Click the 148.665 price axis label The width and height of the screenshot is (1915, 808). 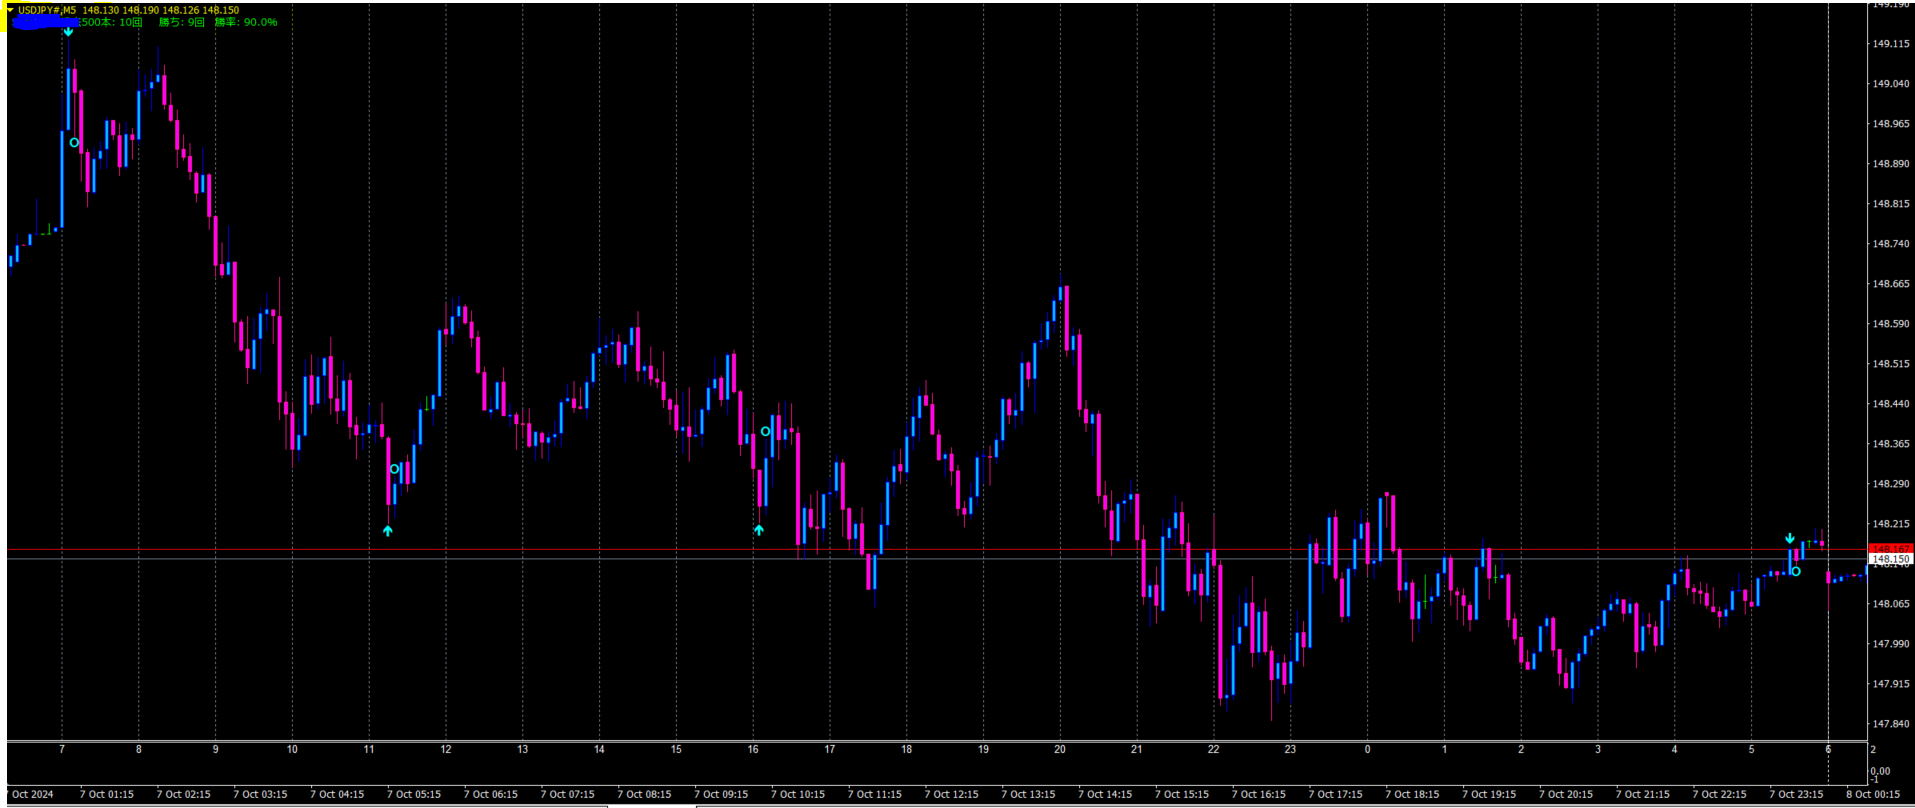[x=1891, y=284]
